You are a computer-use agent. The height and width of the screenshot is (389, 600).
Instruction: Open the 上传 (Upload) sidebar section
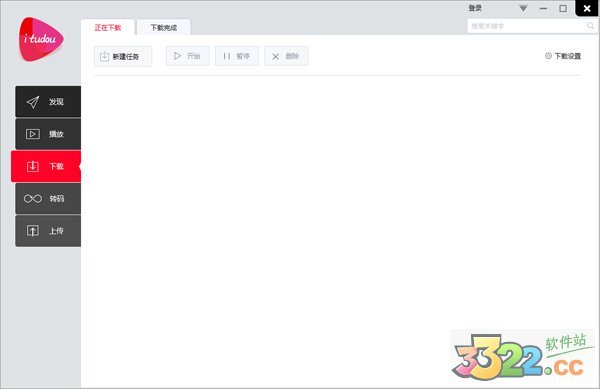click(48, 231)
